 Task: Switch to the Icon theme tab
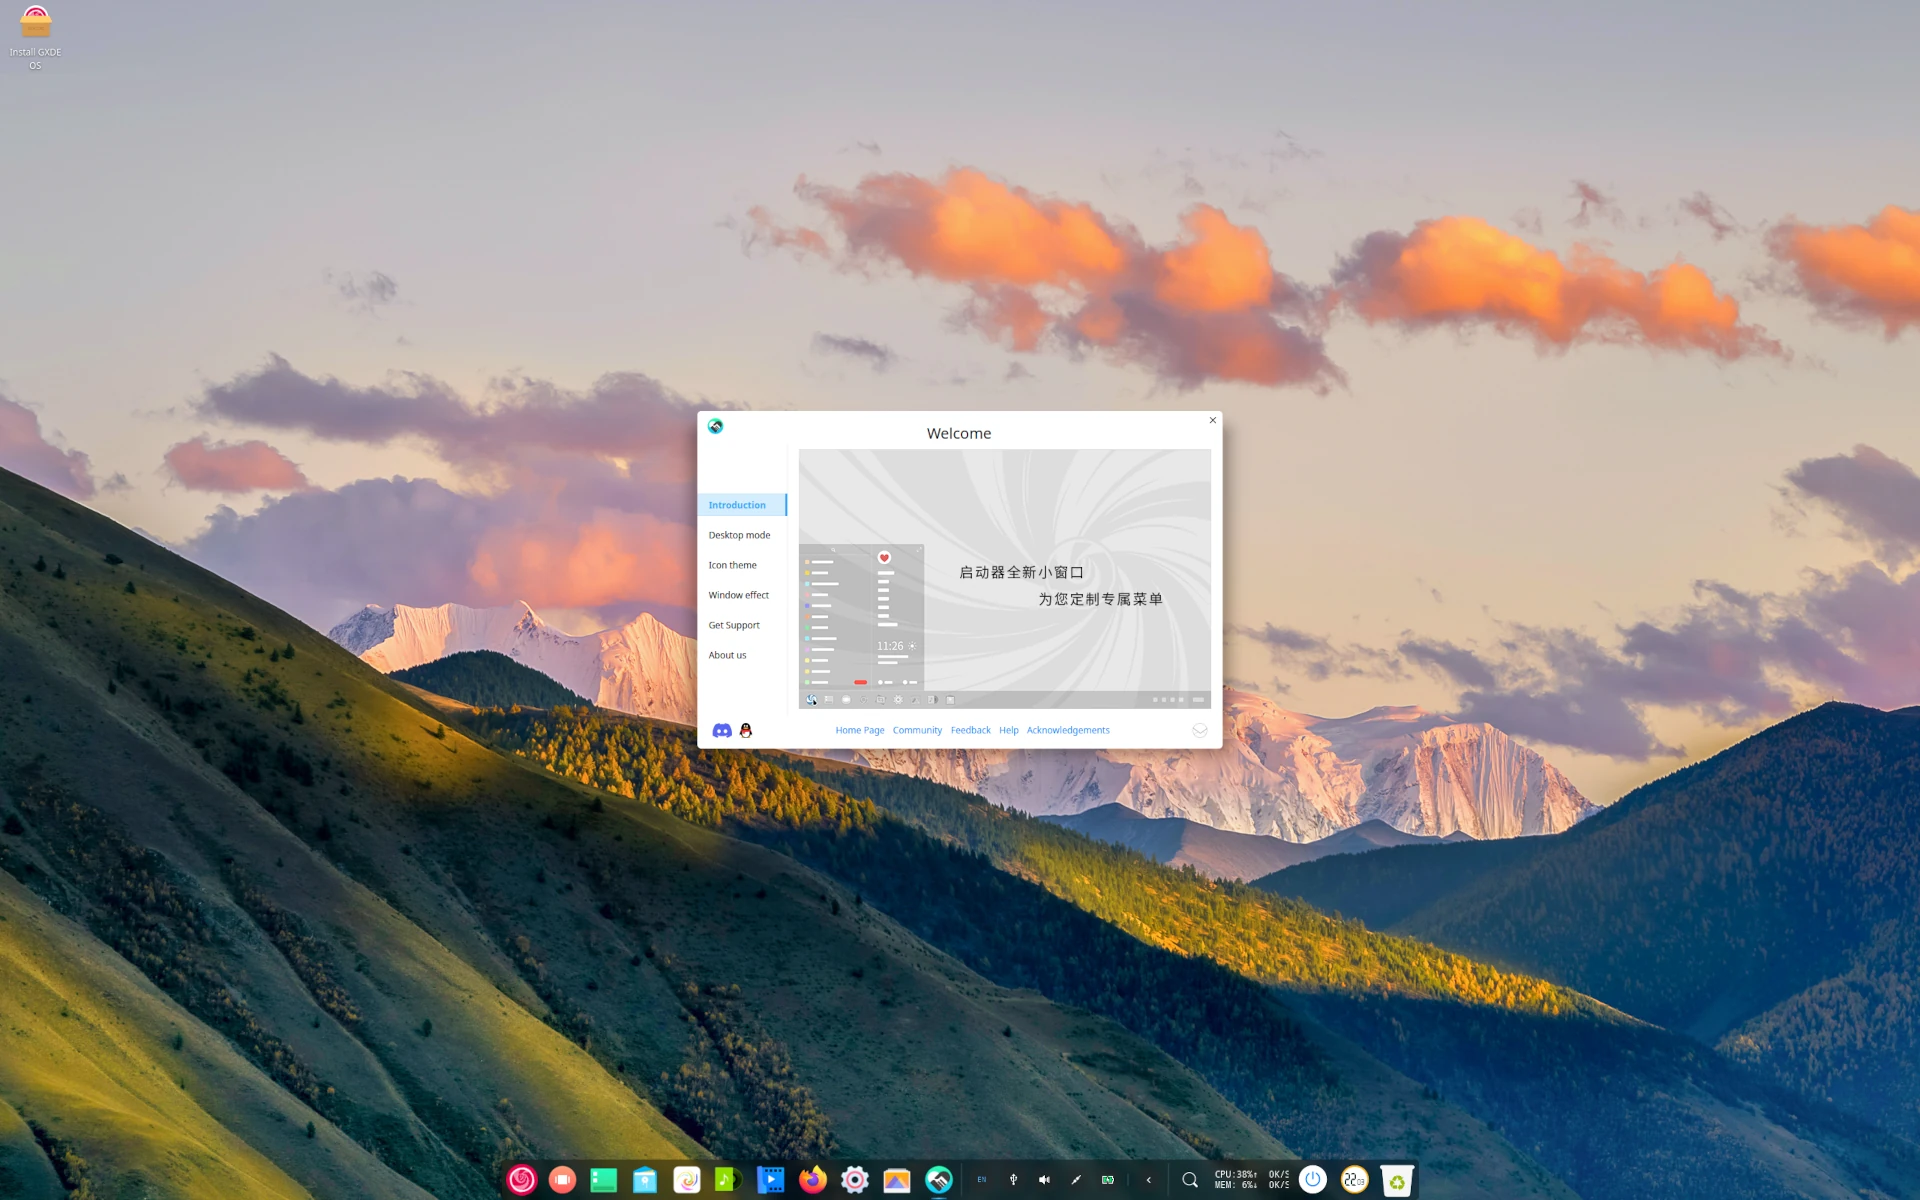coord(732,565)
